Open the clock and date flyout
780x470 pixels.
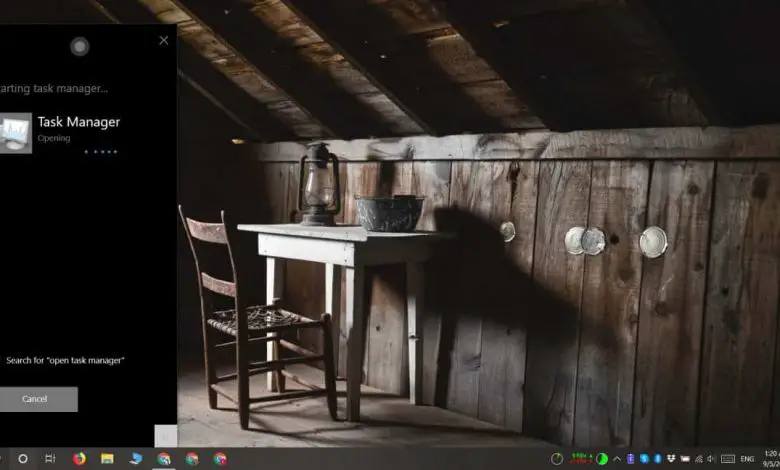[771, 459]
